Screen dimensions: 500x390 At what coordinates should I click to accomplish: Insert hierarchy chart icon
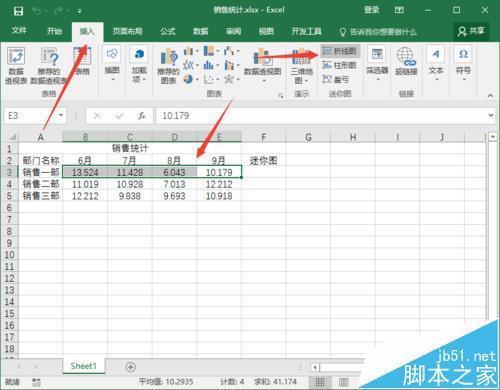click(x=211, y=51)
